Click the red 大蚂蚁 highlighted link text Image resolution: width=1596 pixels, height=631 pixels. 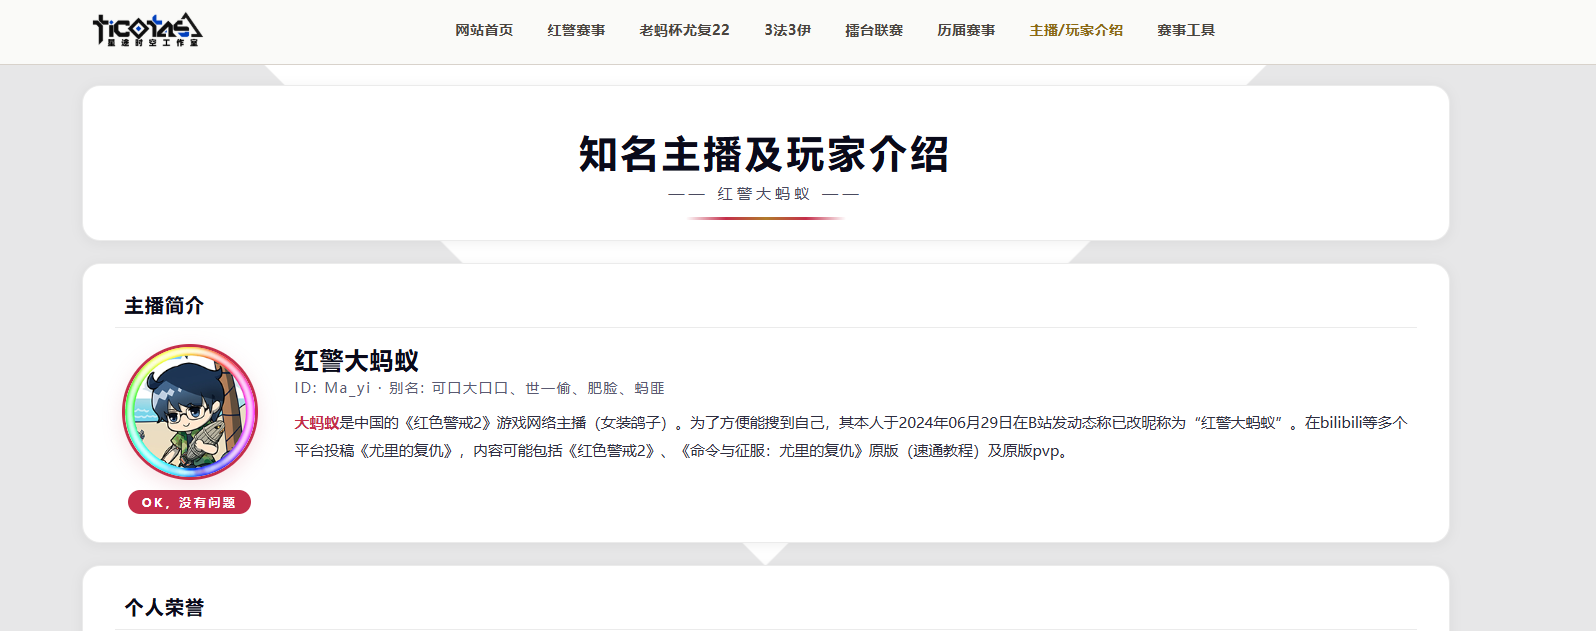point(317,423)
